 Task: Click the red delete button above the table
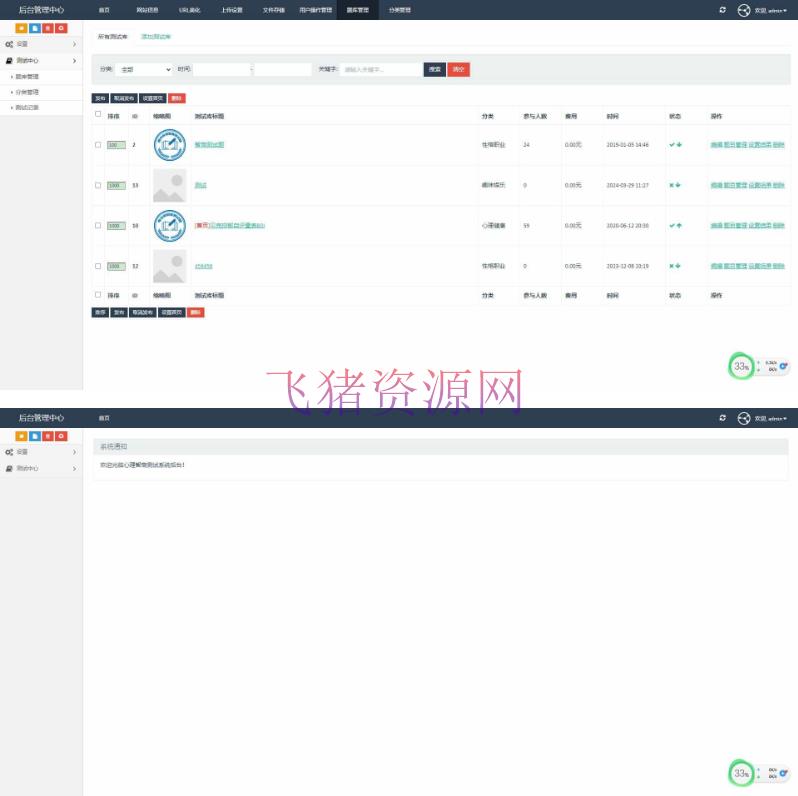coord(177,98)
